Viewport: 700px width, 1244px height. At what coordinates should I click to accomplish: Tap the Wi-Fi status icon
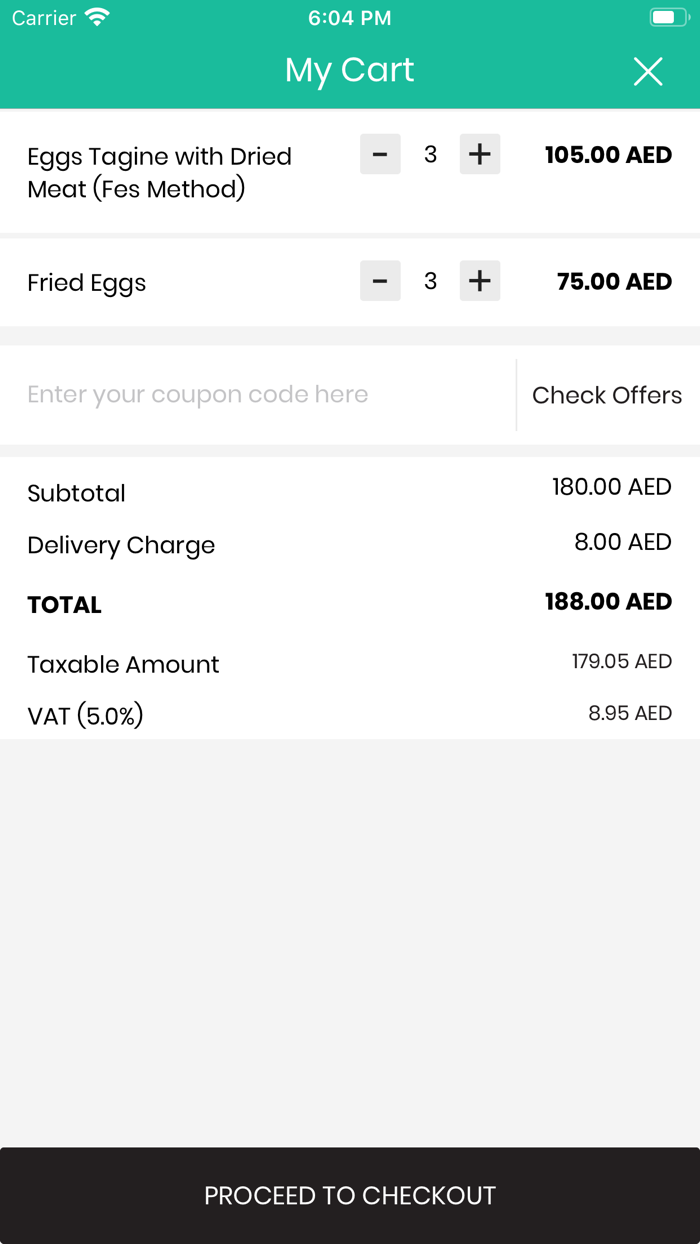[97, 18]
